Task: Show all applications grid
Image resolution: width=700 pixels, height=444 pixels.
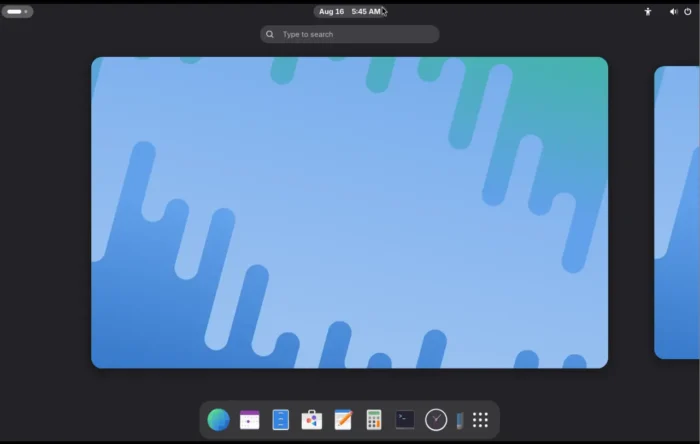Action: [480, 420]
